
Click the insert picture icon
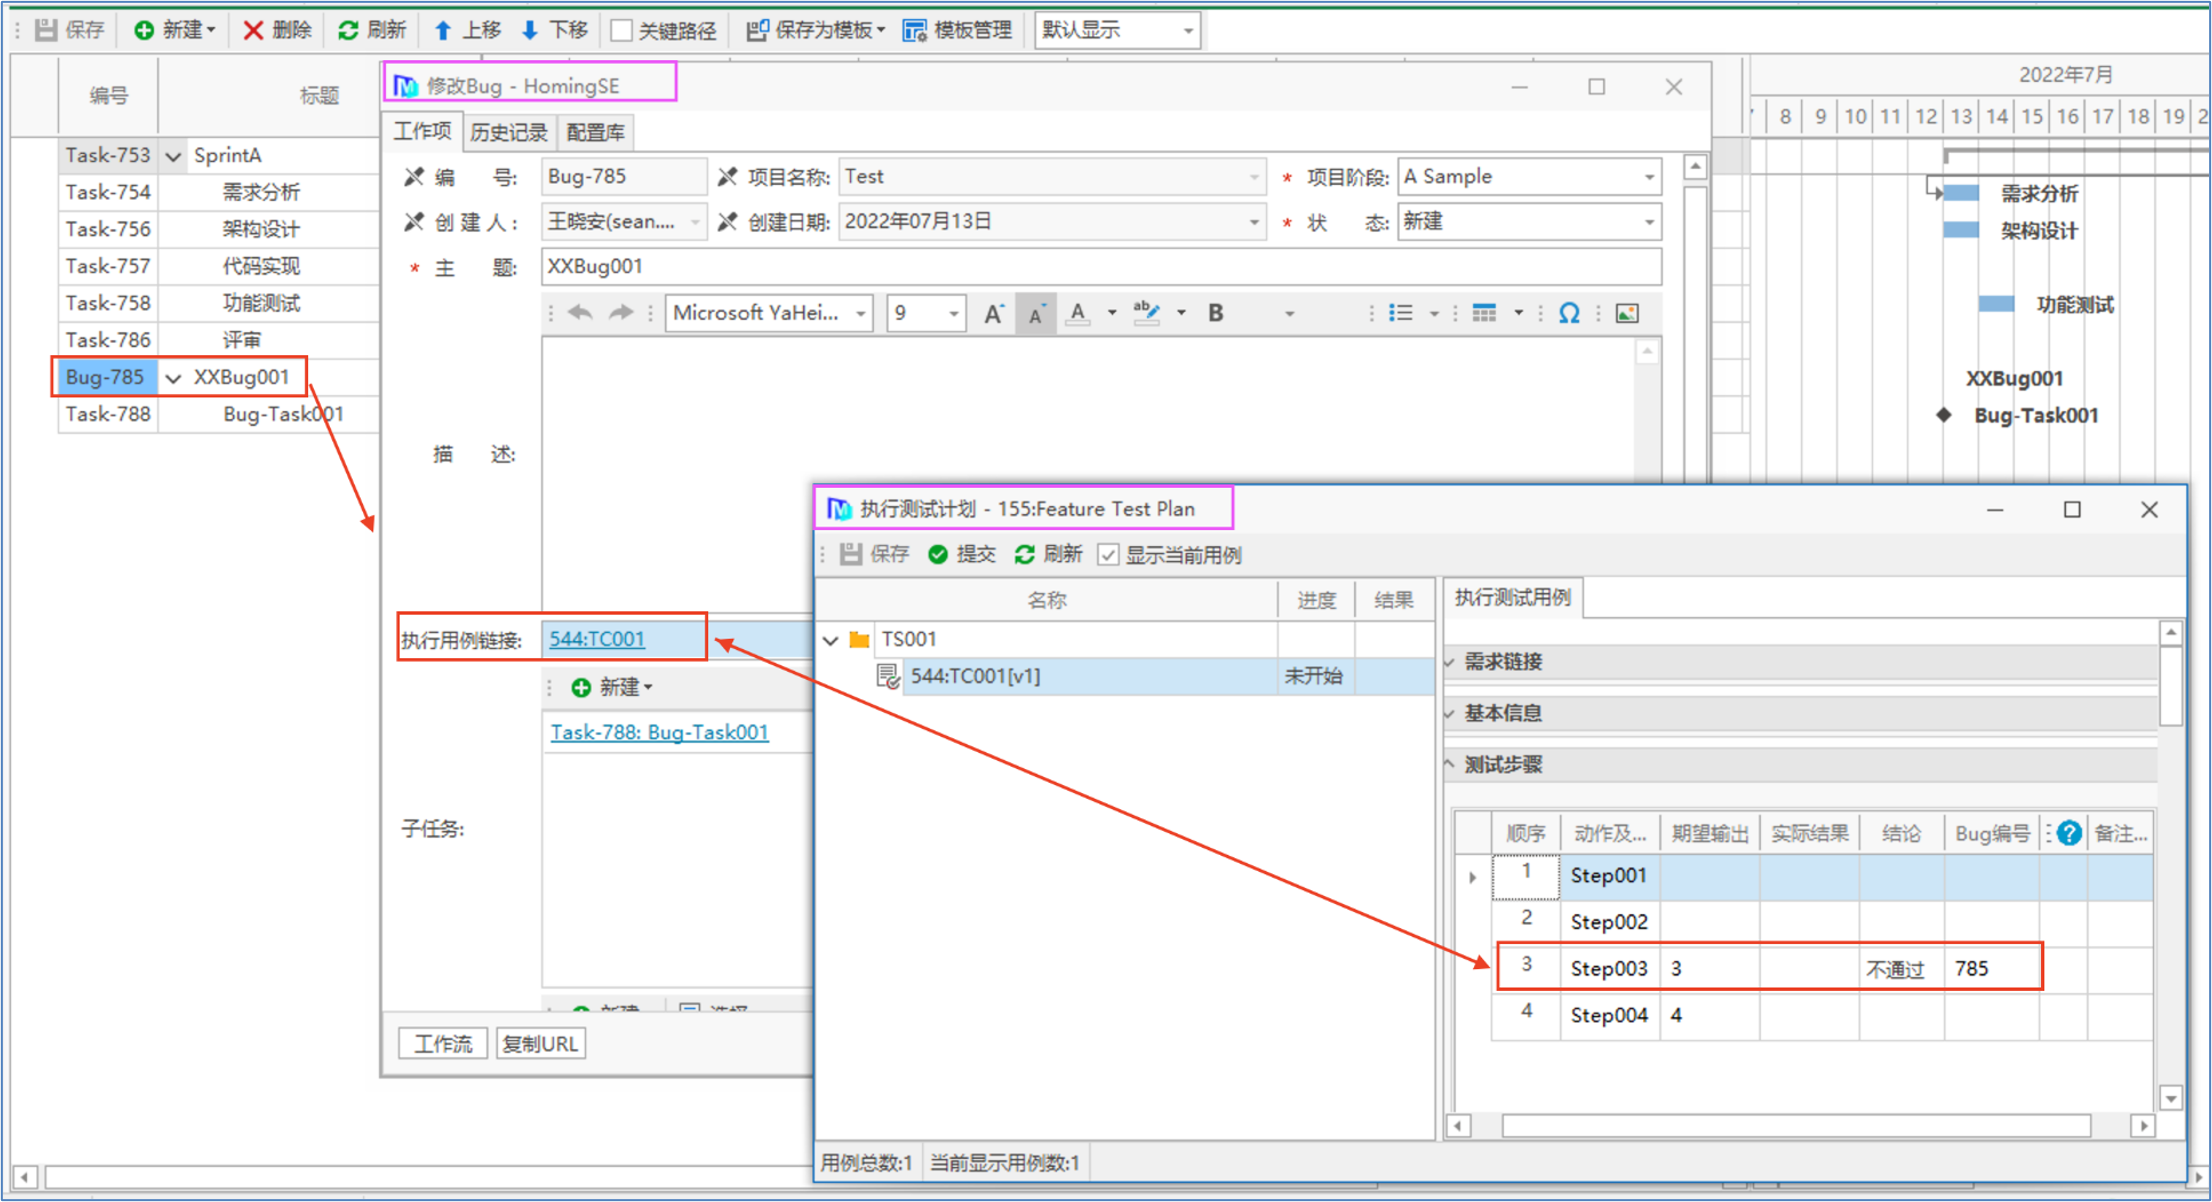(x=1627, y=313)
